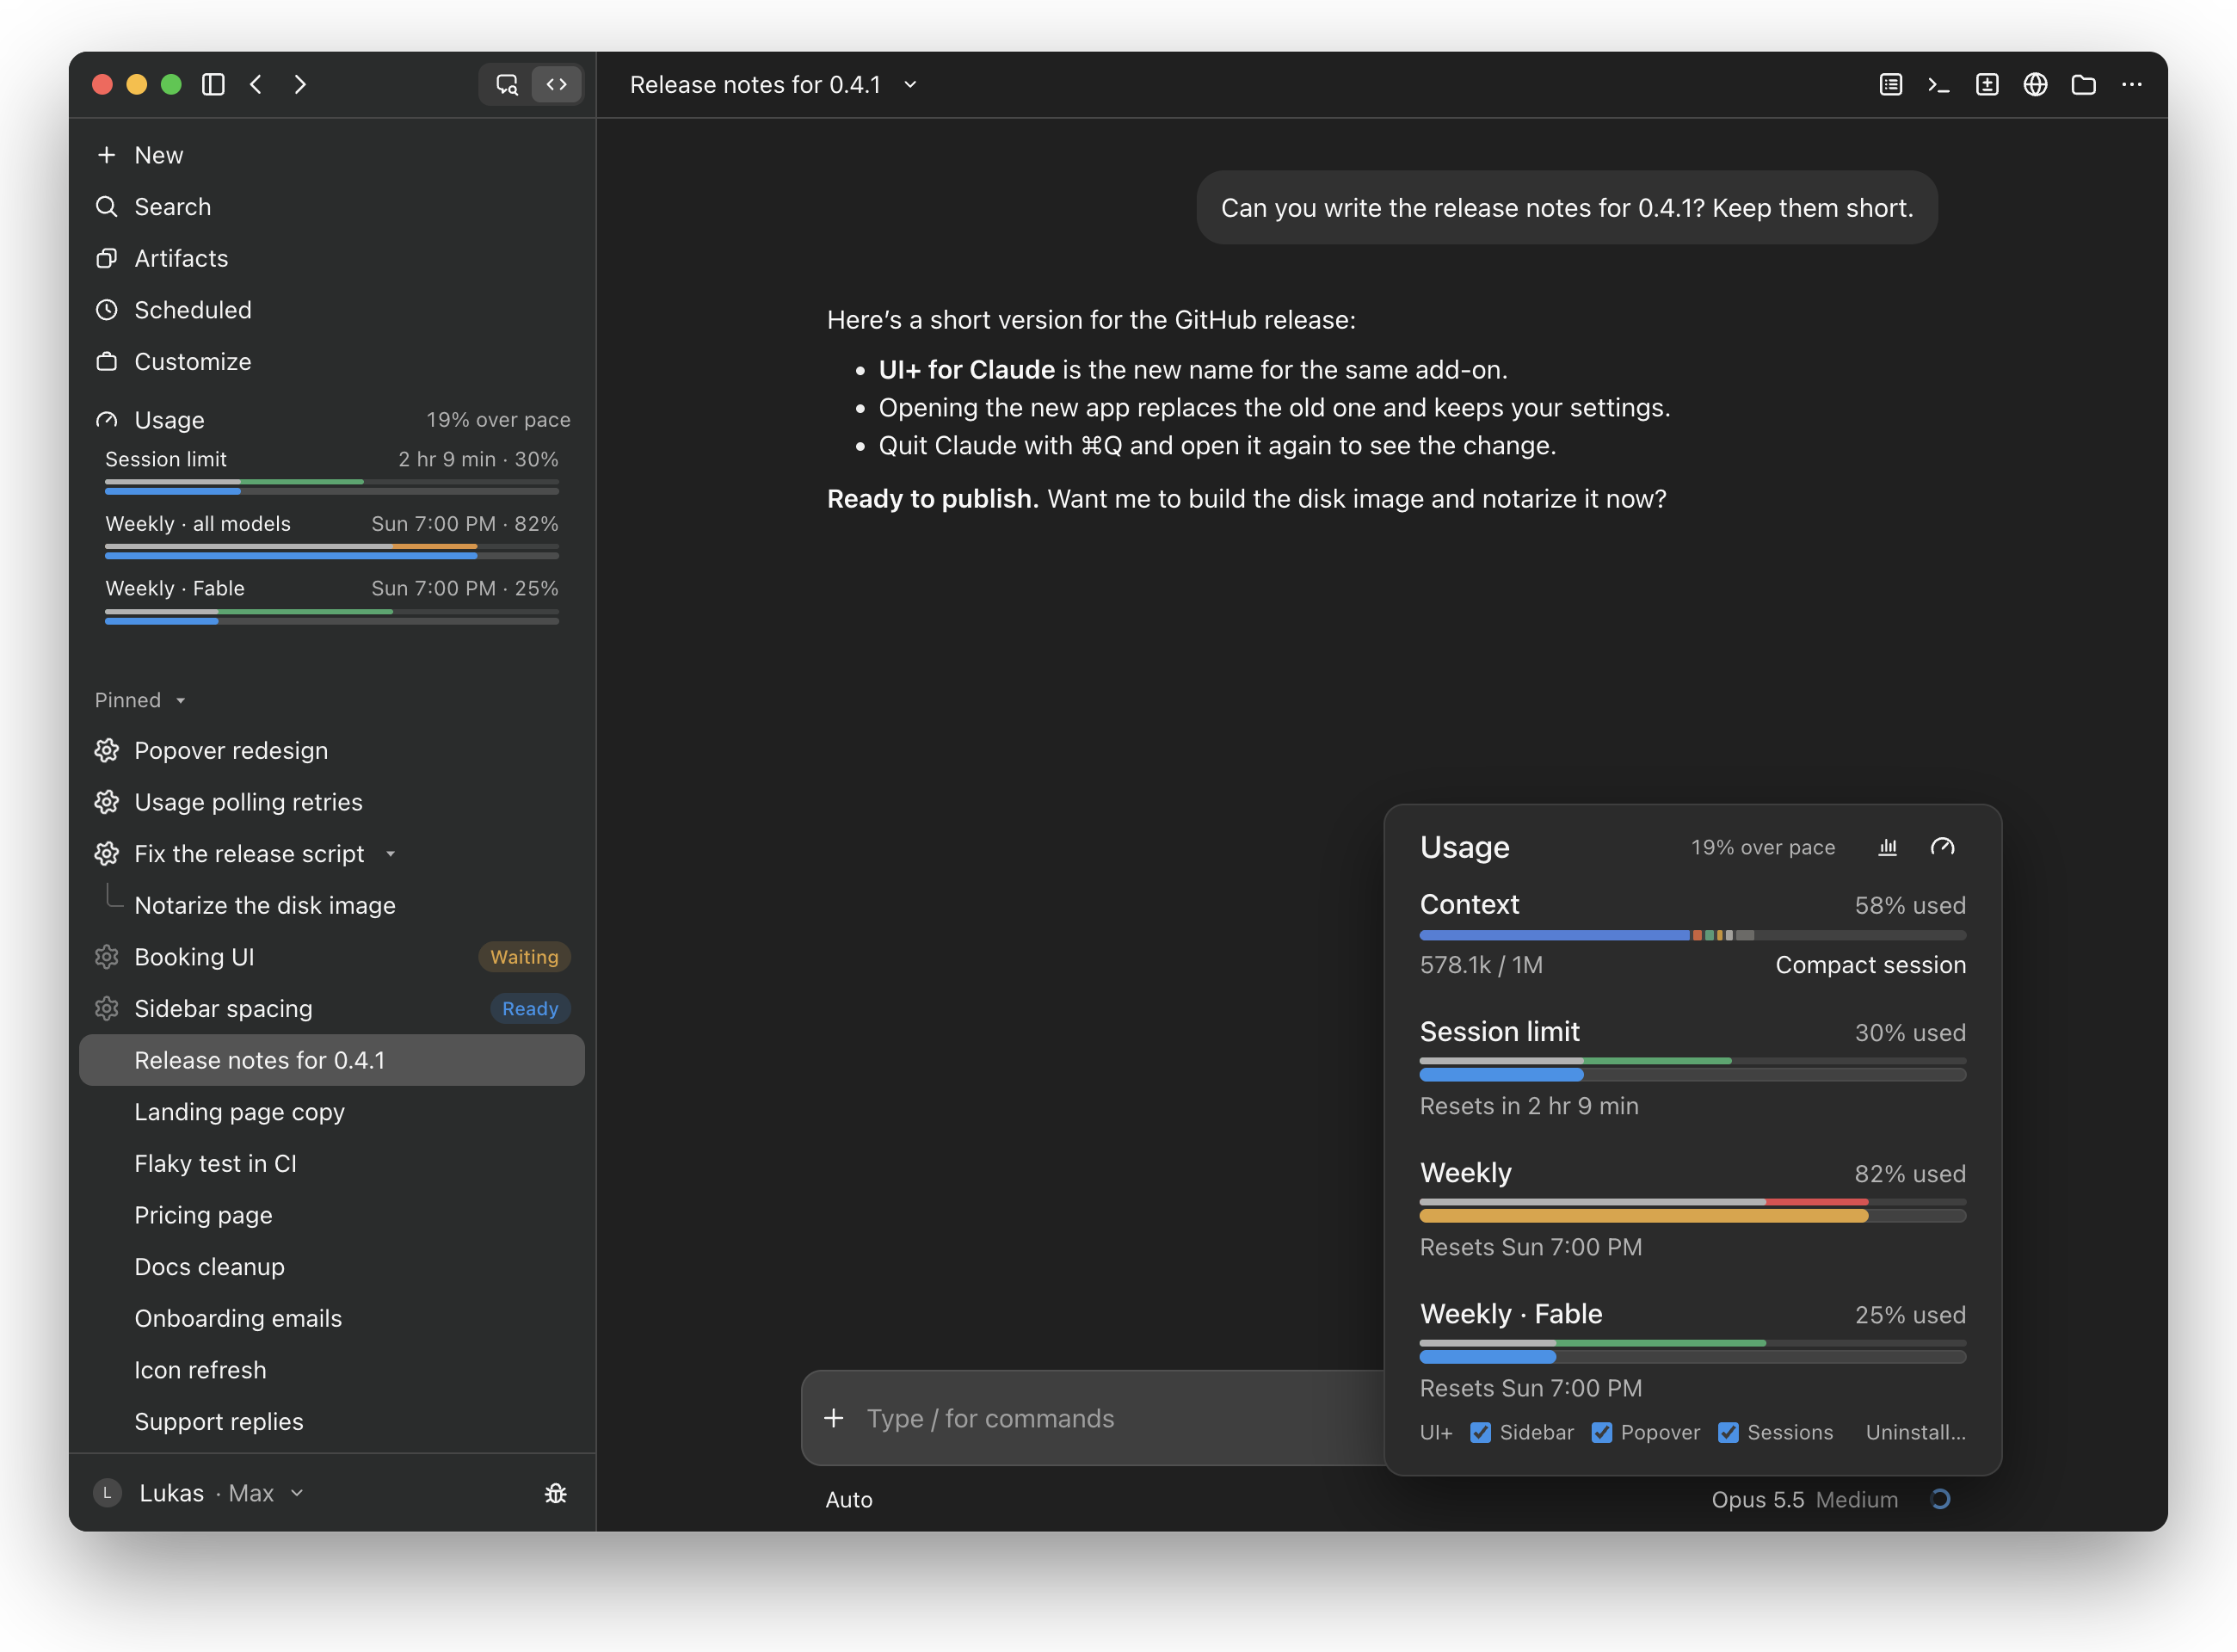Expand the session title dropdown chevron

(910, 85)
